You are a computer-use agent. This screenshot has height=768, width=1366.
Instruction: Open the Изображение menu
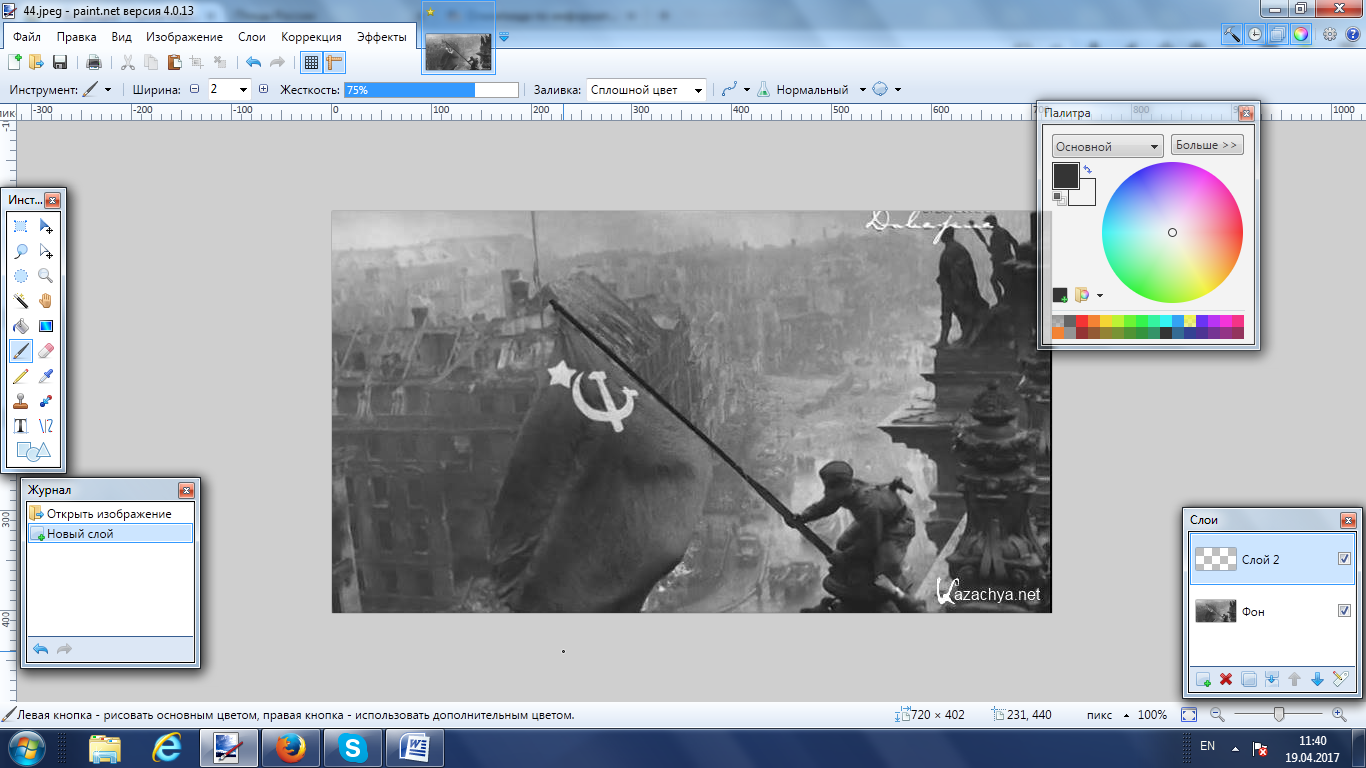click(x=184, y=37)
